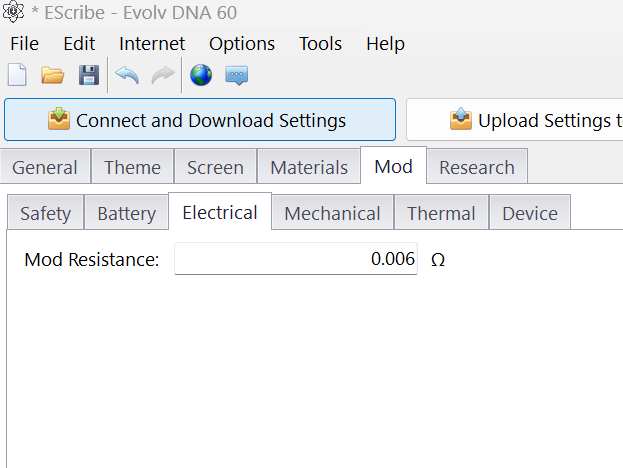Open the Internet menu

152,44
